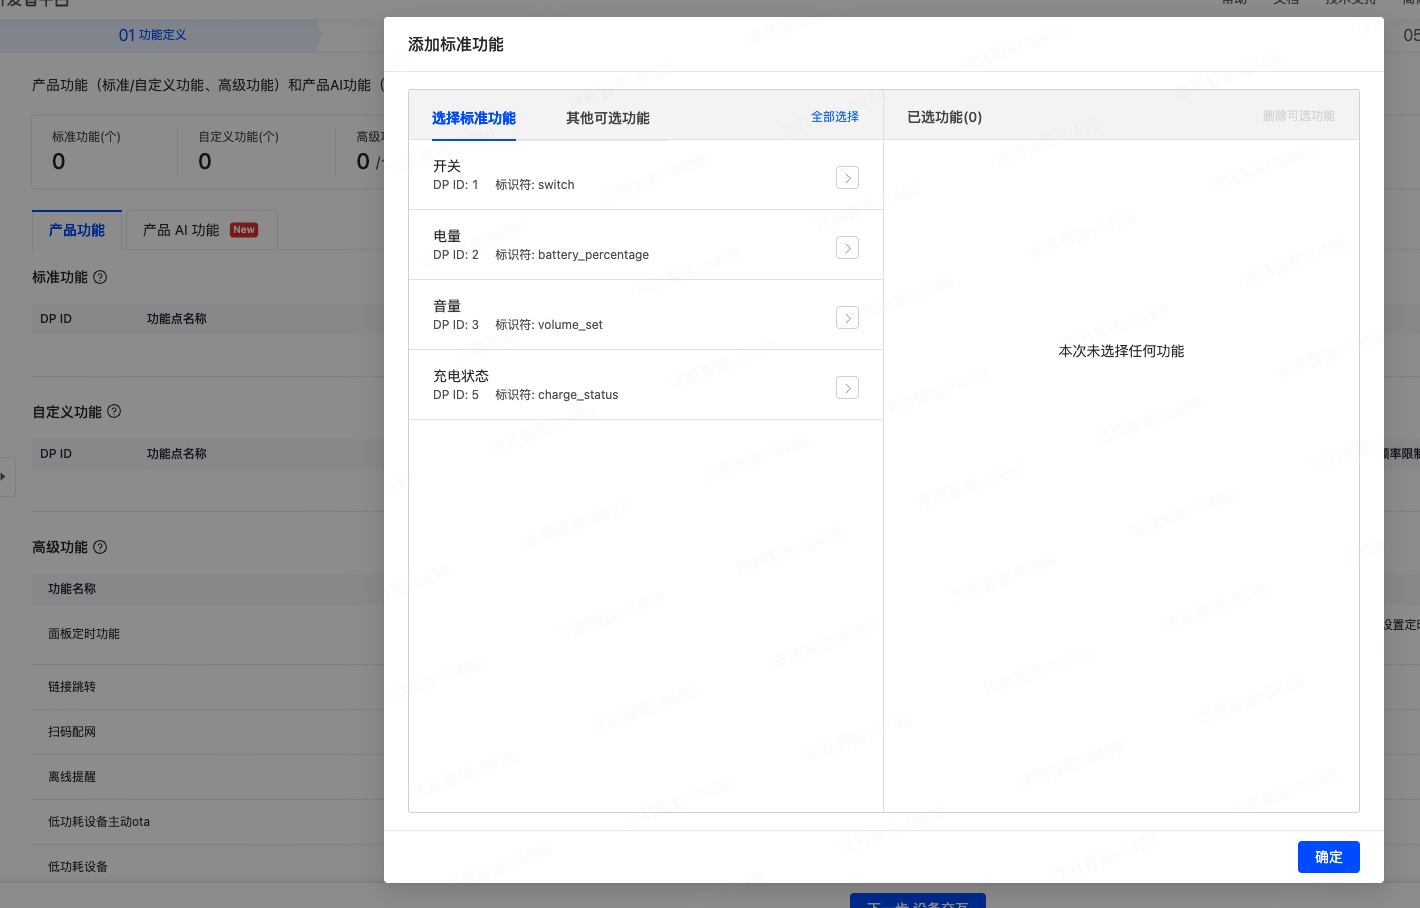Click 删除可选功能 link
The image size is (1420, 908).
pos(1298,116)
